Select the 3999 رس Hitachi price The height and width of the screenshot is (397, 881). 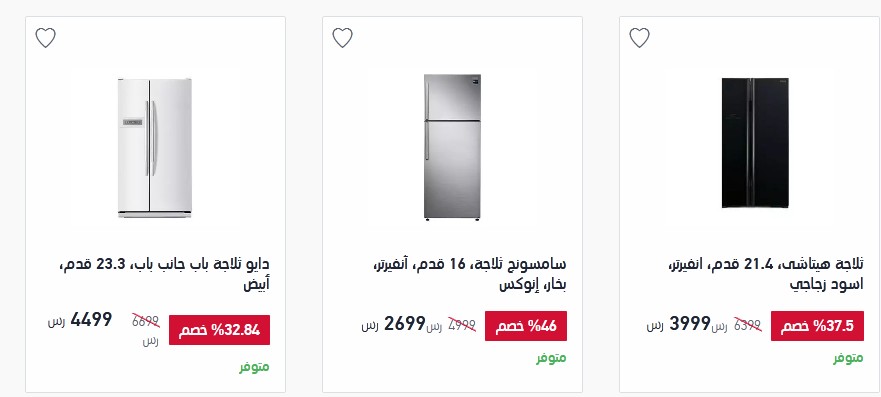click(x=678, y=324)
